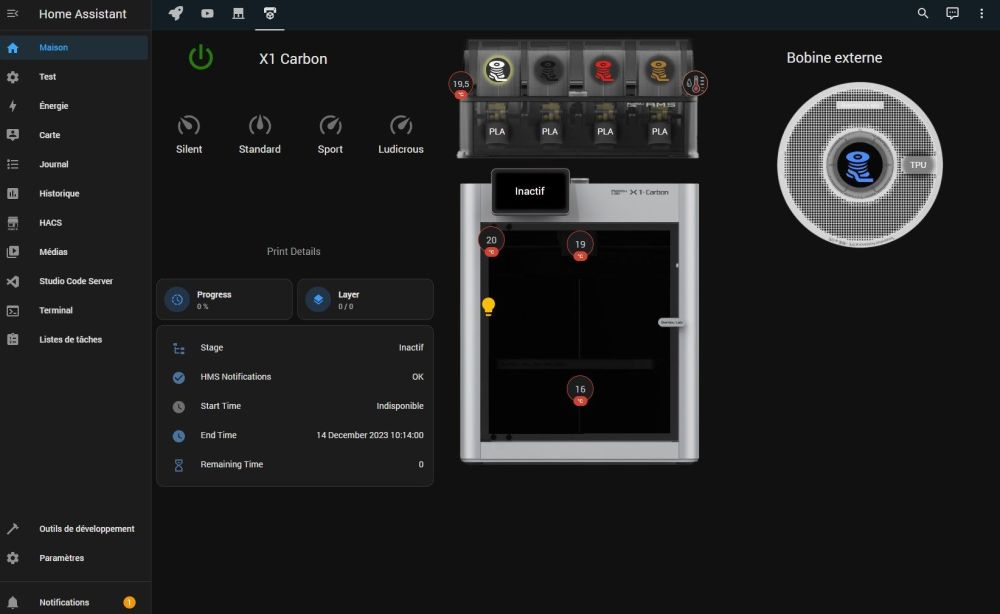
Task: Open the search icon in header
Action: (923, 13)
